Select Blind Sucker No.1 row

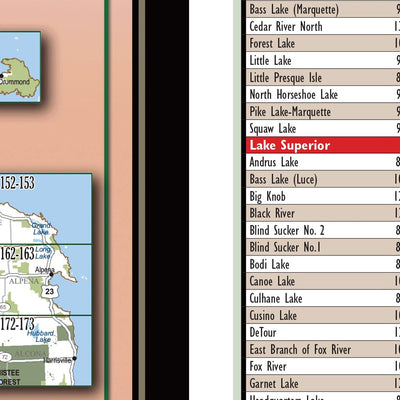click(x=323, y=247)
